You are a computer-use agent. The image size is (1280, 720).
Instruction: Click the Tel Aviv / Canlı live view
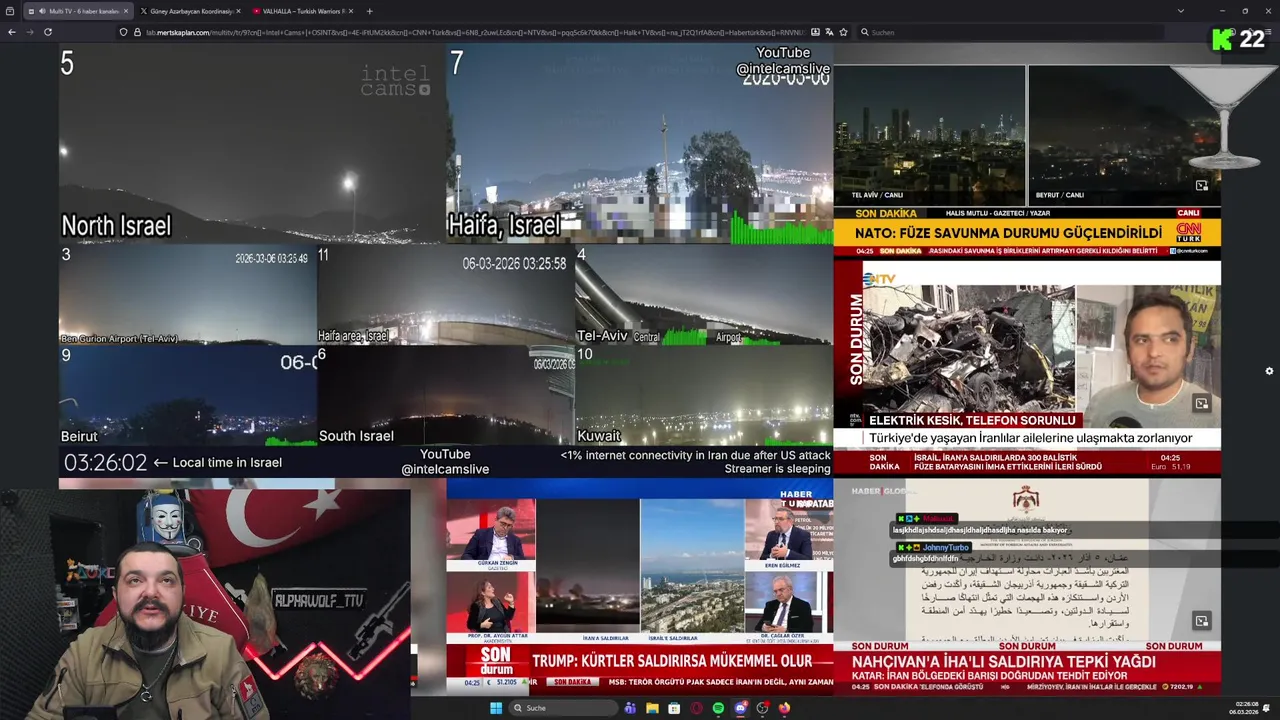click(929, 135)
